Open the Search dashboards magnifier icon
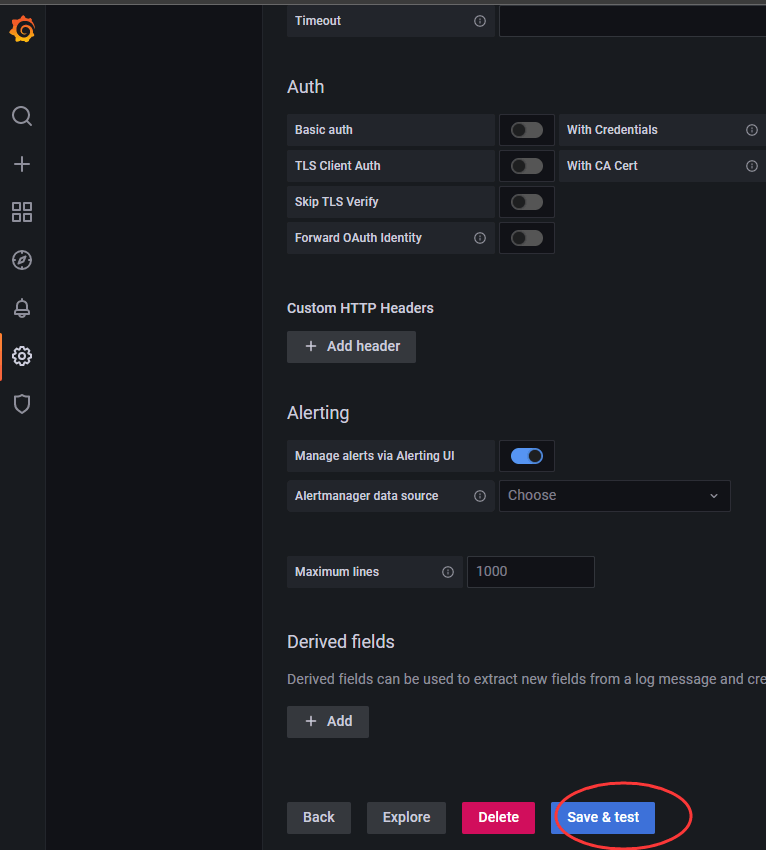The image size is (766, 850). tap(22, 116)
